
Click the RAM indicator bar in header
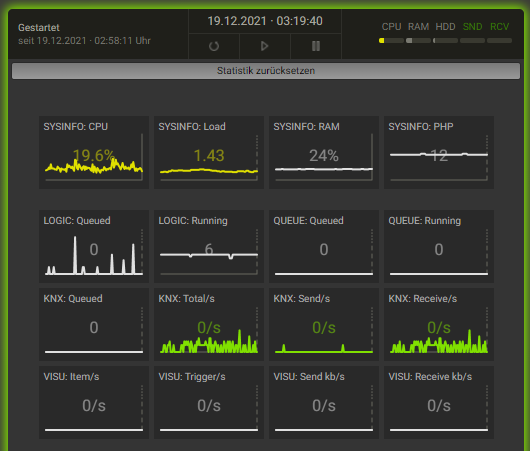point(418,41)
